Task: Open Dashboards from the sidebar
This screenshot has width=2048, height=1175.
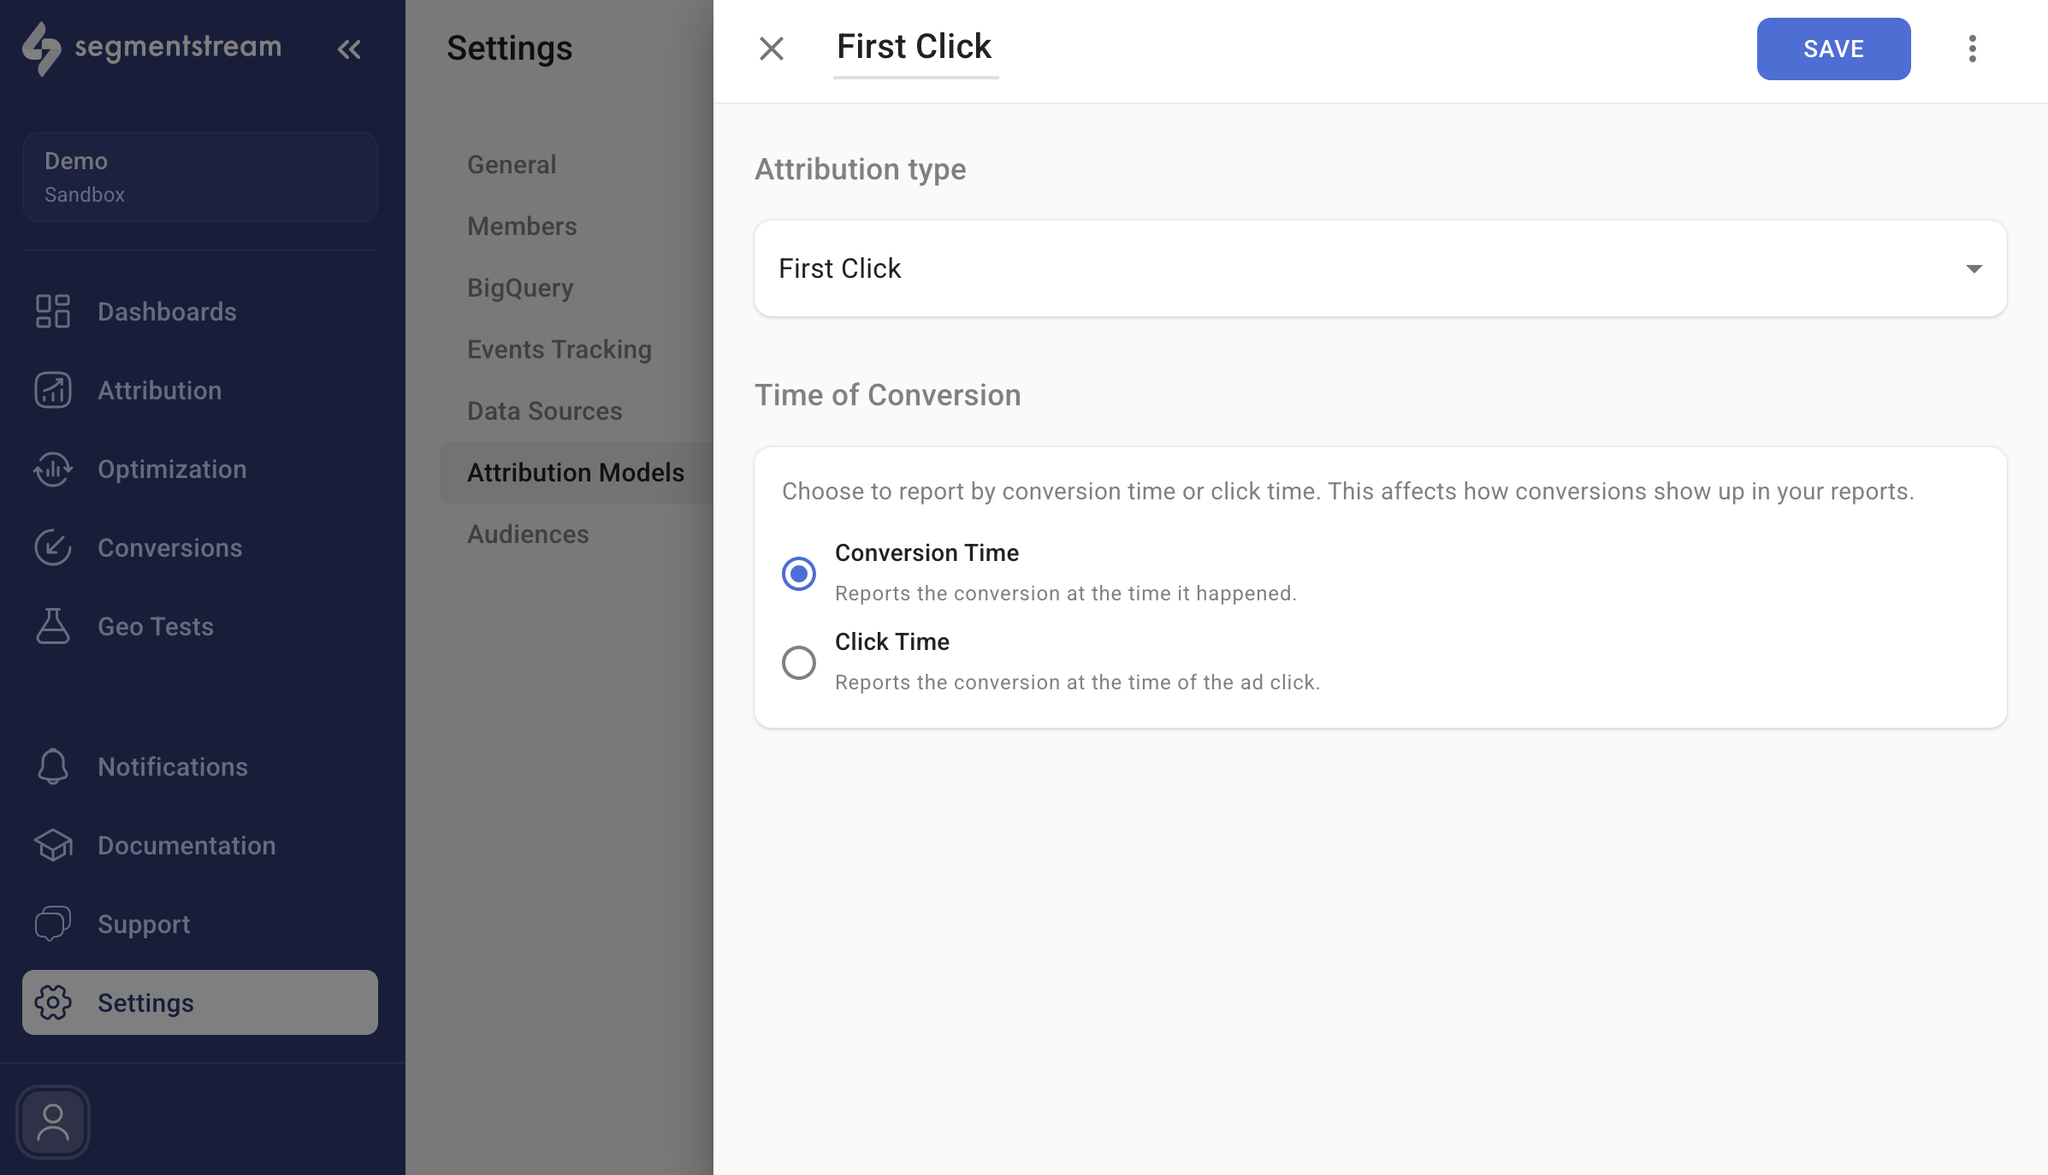Action: tap(166, 312)
